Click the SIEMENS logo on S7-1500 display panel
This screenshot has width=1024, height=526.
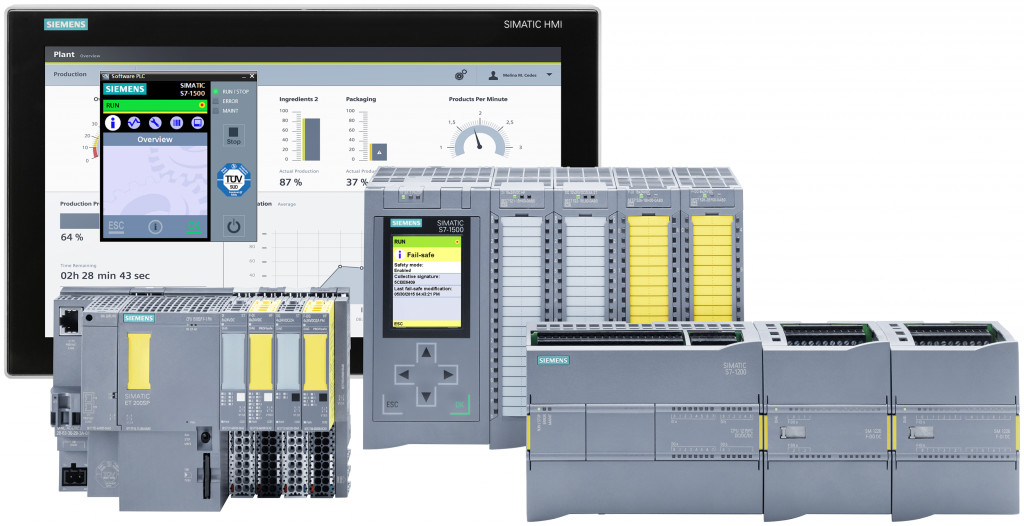click(x=406, y=223)
